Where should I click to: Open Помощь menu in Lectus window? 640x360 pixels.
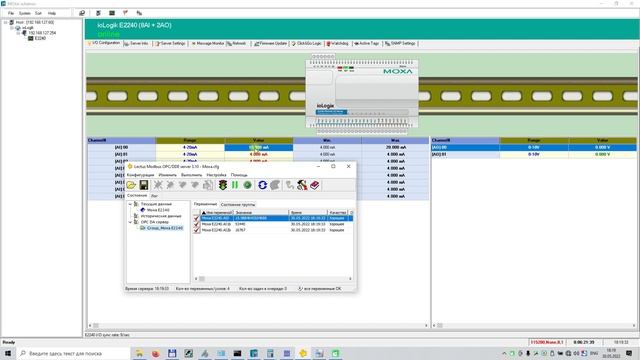pyautogui.click(x=239, y=175)
